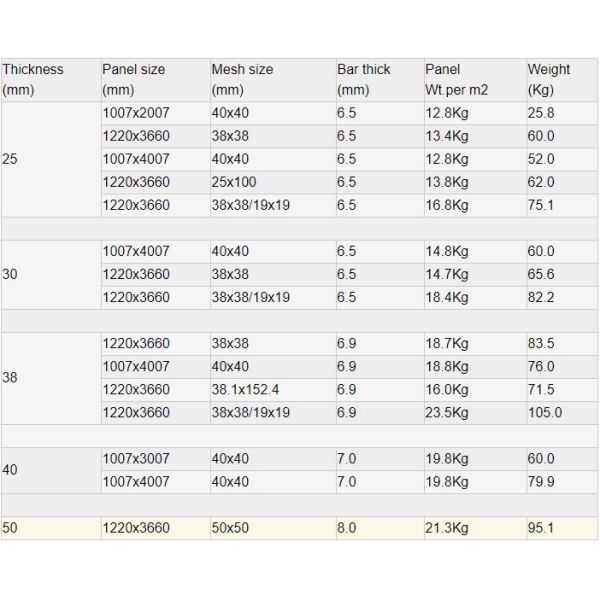This screenshot has height=600, width=600.
Task: Select the Panel size (mm) column header
Action: [x=133, y=79]
